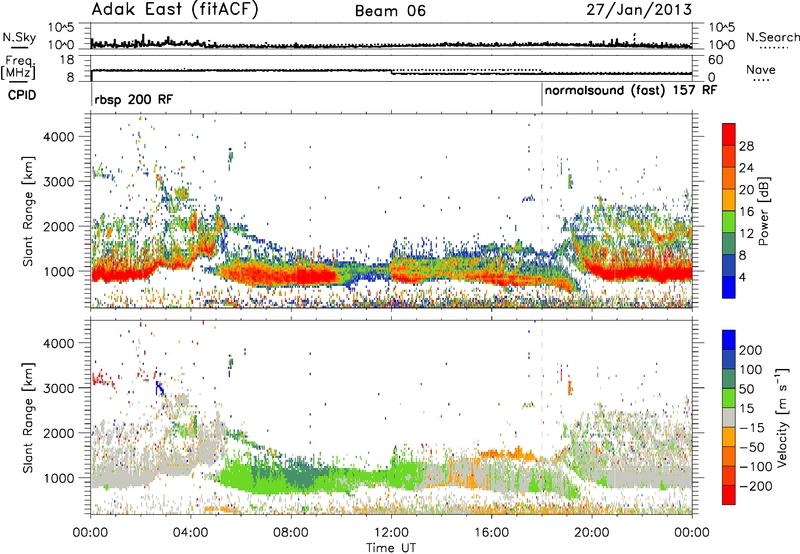Click 'Slant Range [km]' label of velocity panel
This screenshot has width=800, height=554.
28,417
